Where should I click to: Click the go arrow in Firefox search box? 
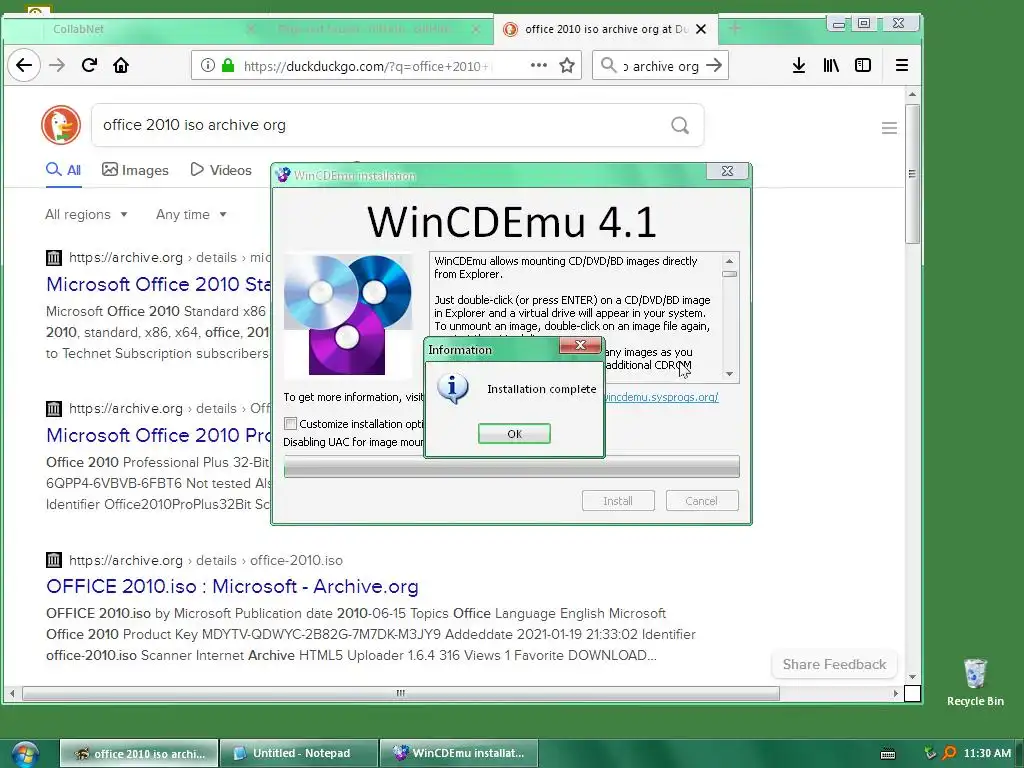click(x=714, y=65)
